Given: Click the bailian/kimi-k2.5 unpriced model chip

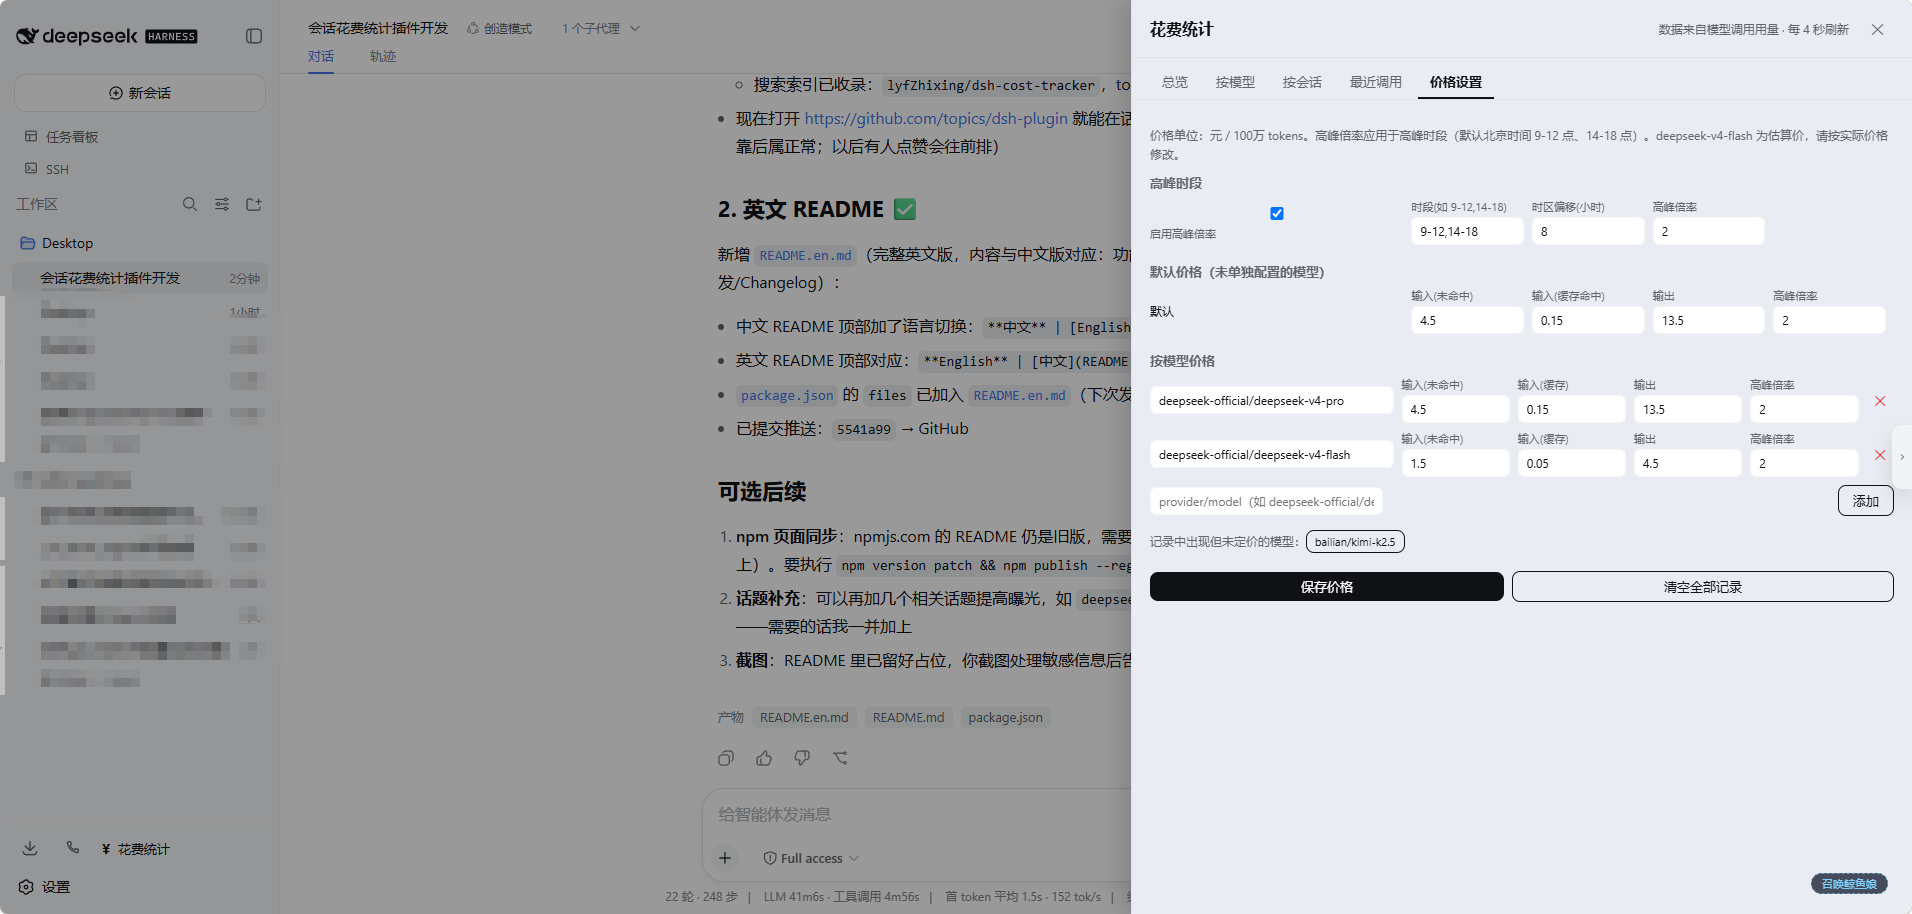Looking at the screenshot, I should click(x=1355, y=541).
